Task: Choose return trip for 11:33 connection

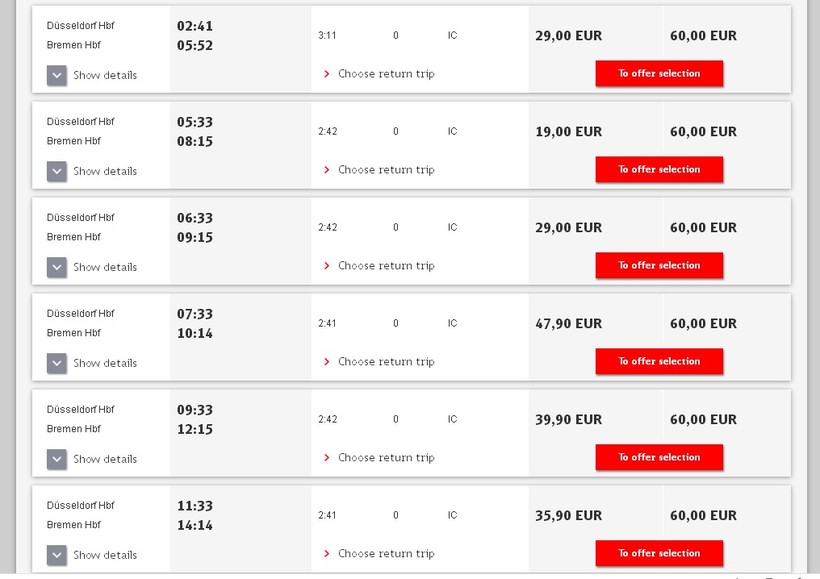Action: [385, 554]
